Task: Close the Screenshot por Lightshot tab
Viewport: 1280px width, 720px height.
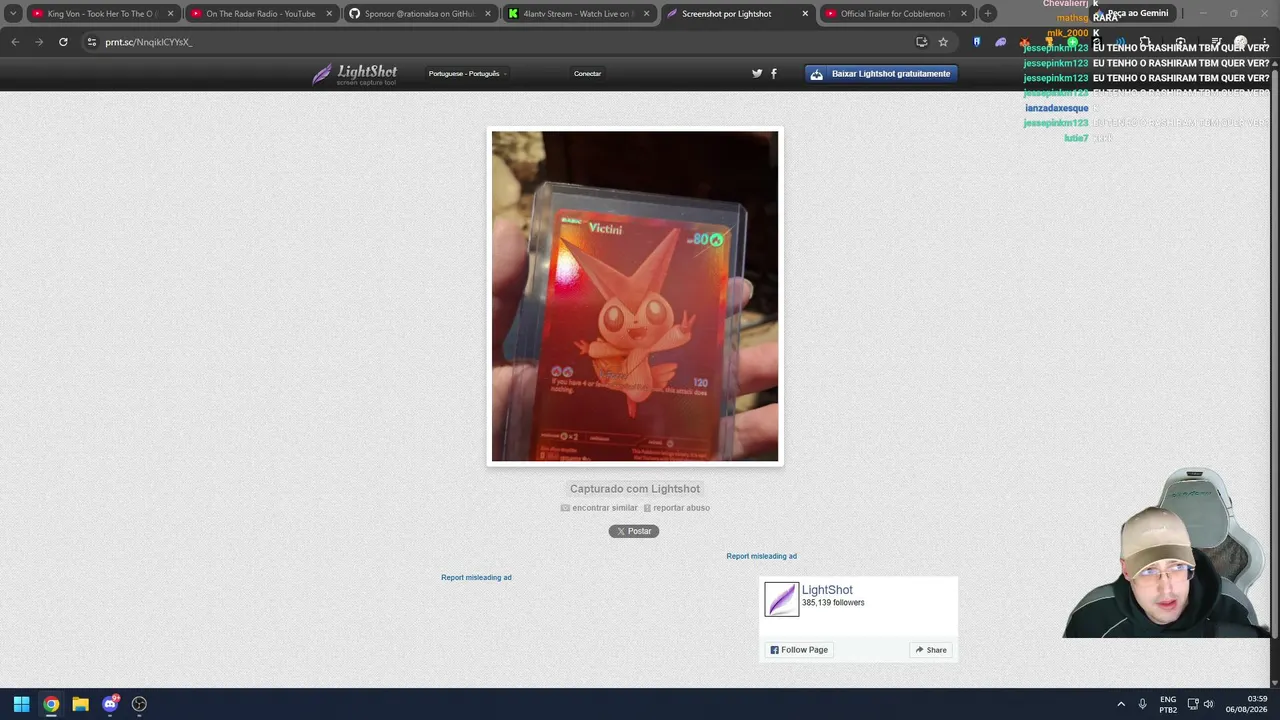Action: click(x=805, y=14)
